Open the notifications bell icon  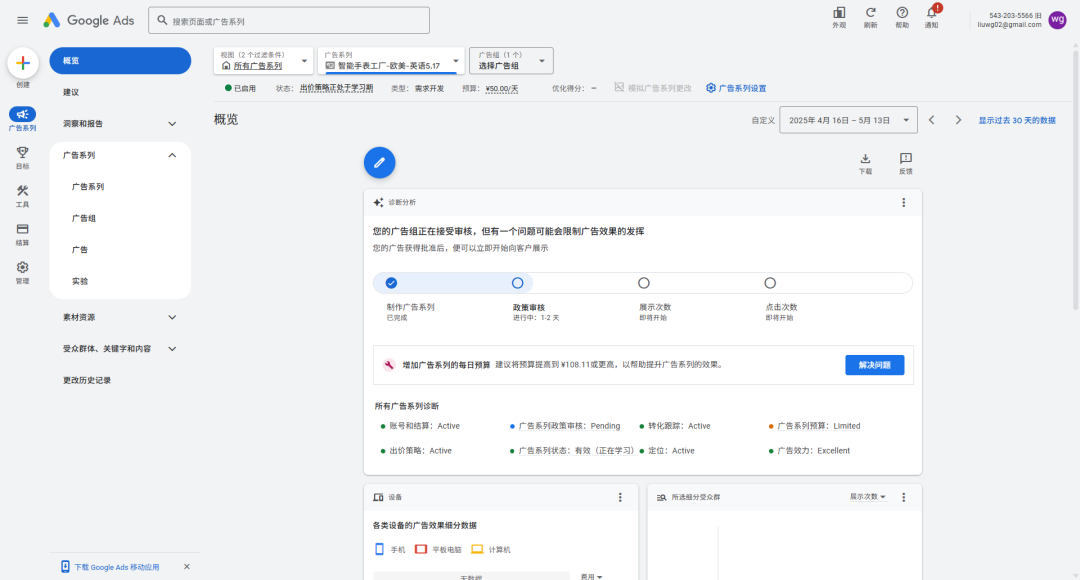pos(931,13)
